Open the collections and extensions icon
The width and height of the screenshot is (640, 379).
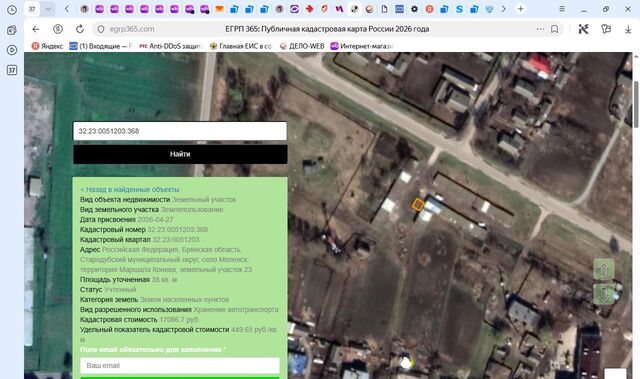pos(606,29)
